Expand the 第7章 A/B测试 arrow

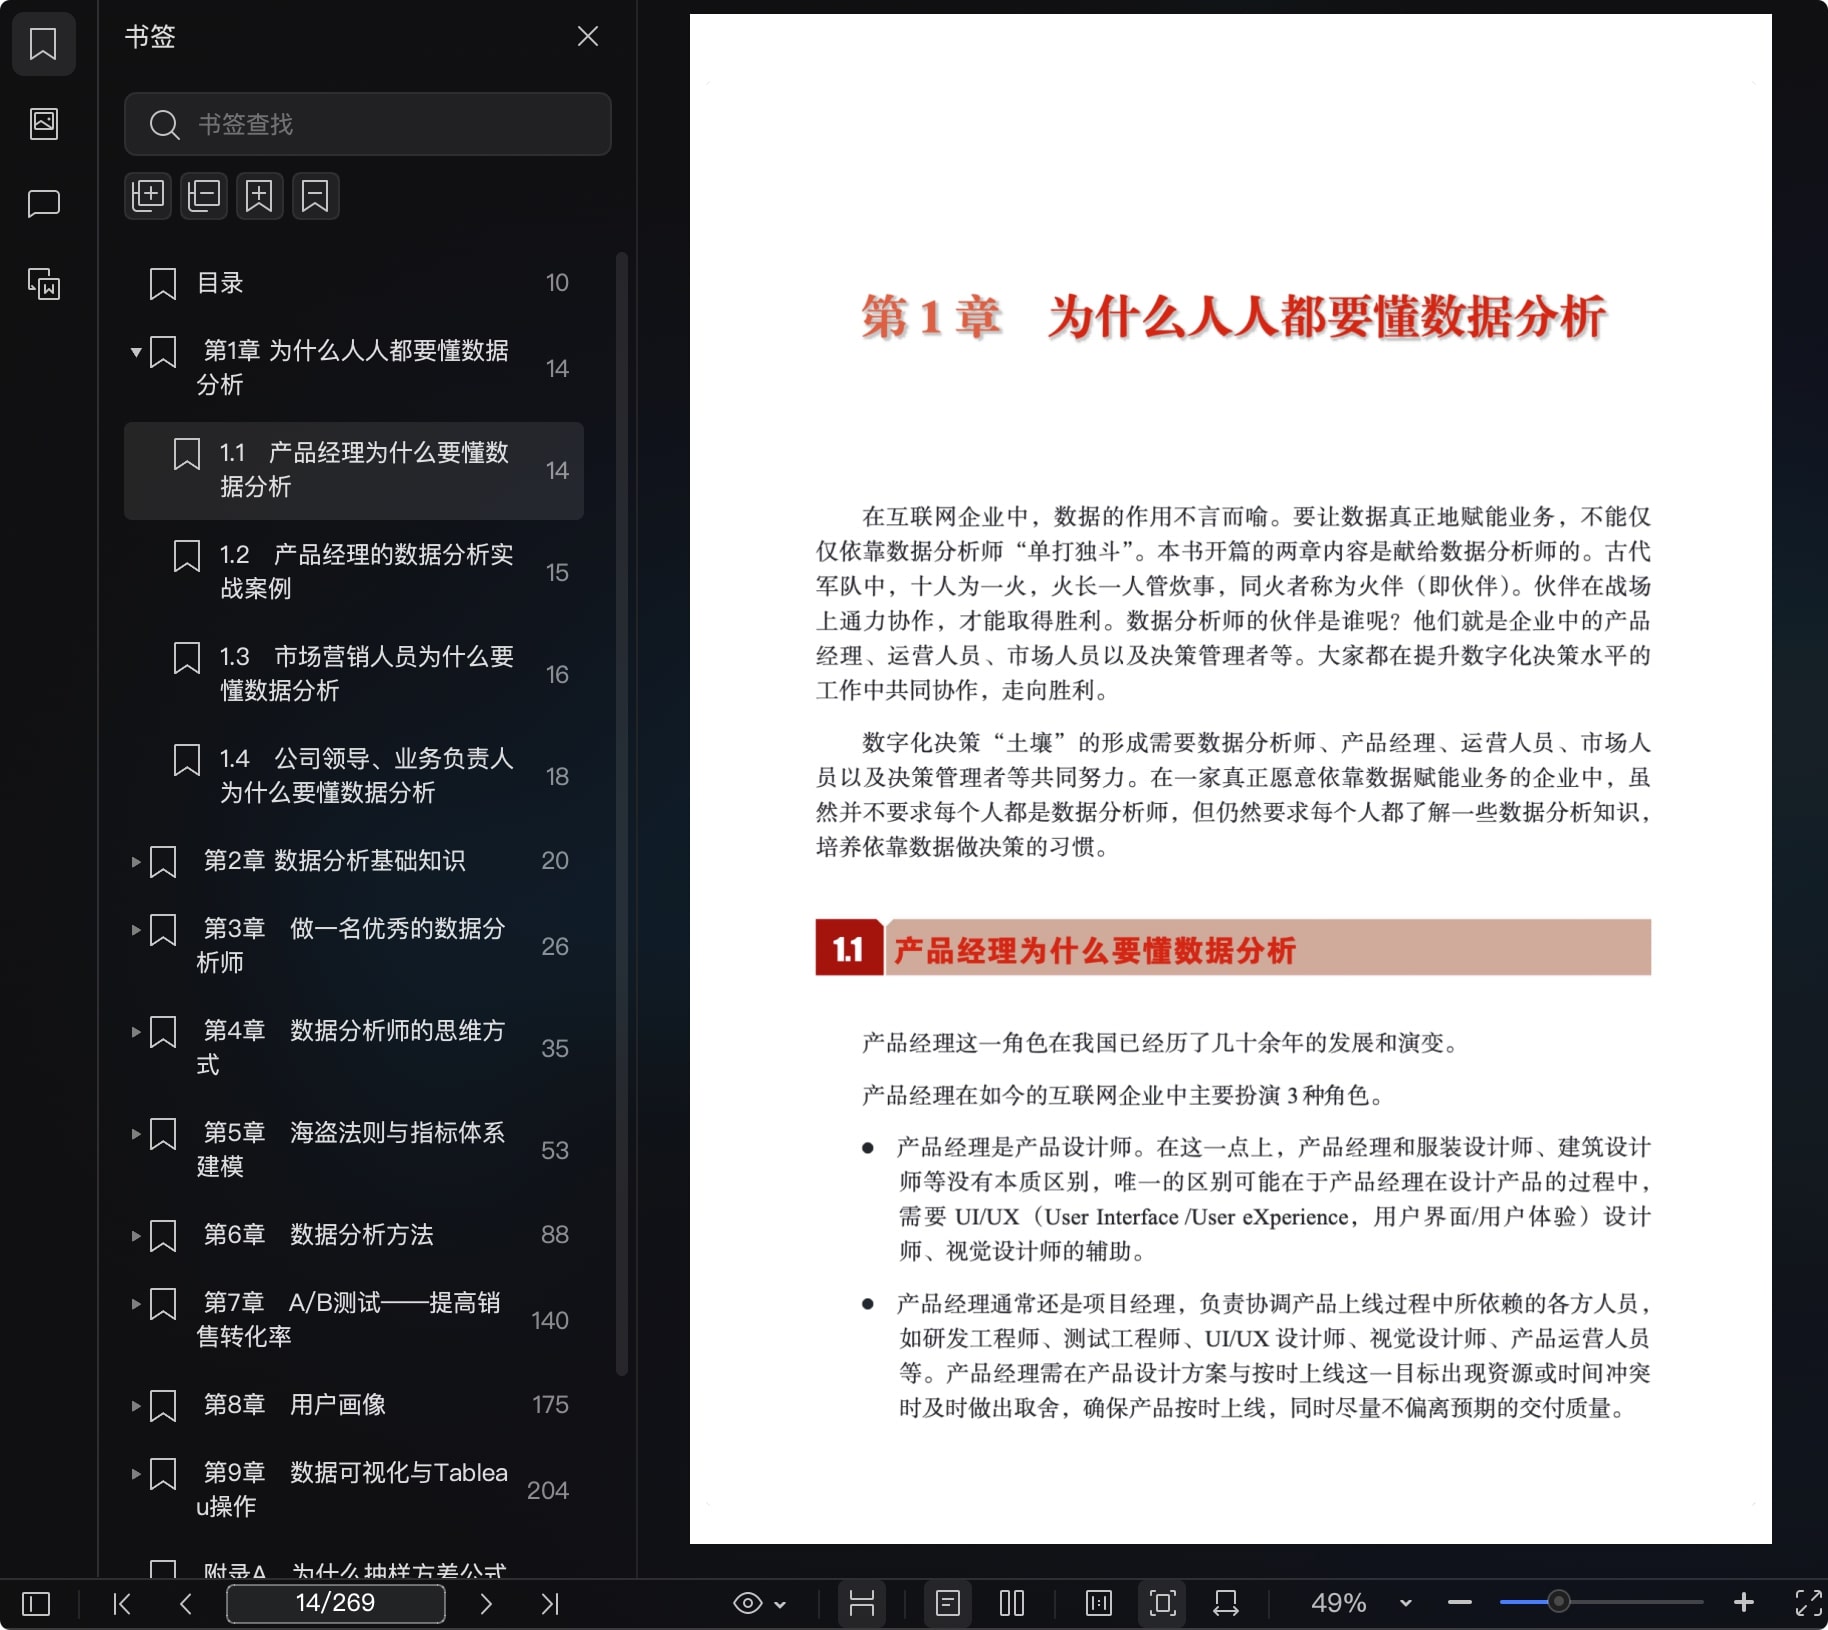[x=135, y=1303]
